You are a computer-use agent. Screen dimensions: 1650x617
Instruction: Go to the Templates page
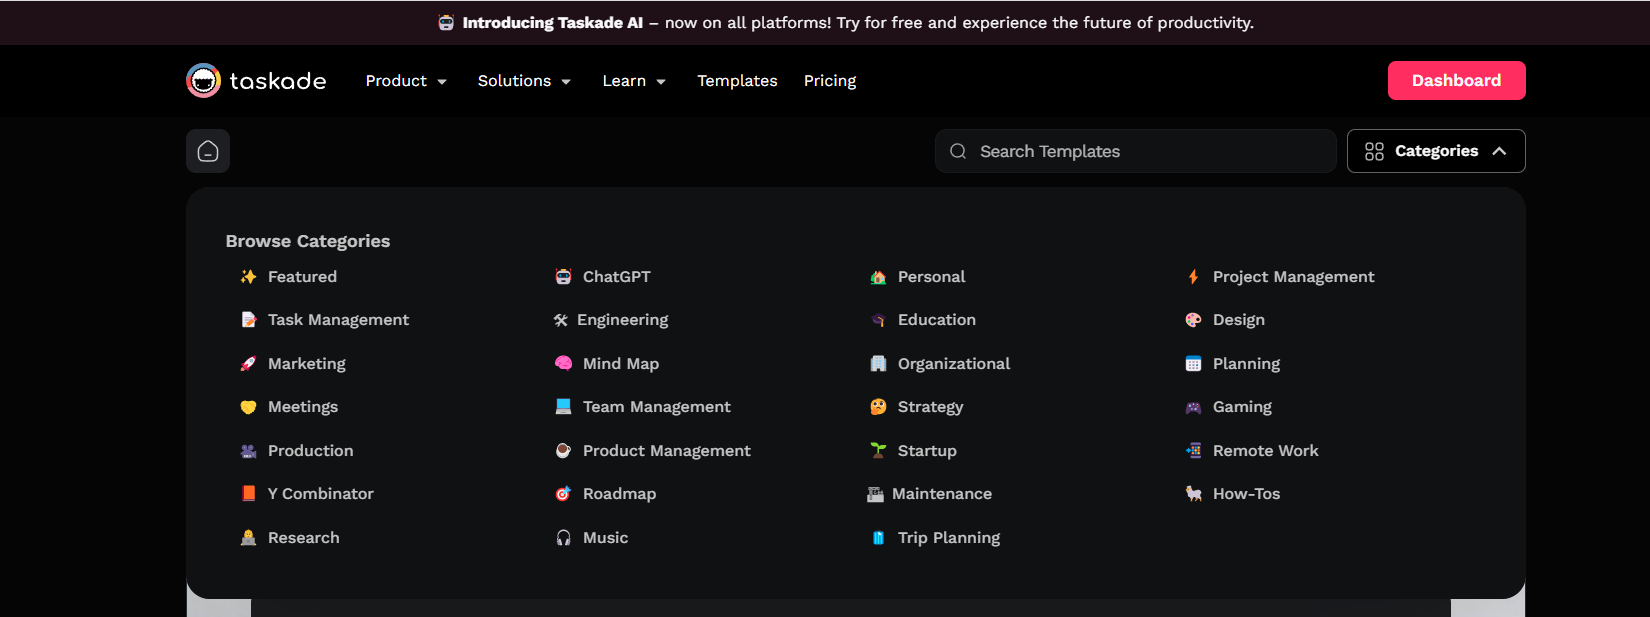[737, 81]
